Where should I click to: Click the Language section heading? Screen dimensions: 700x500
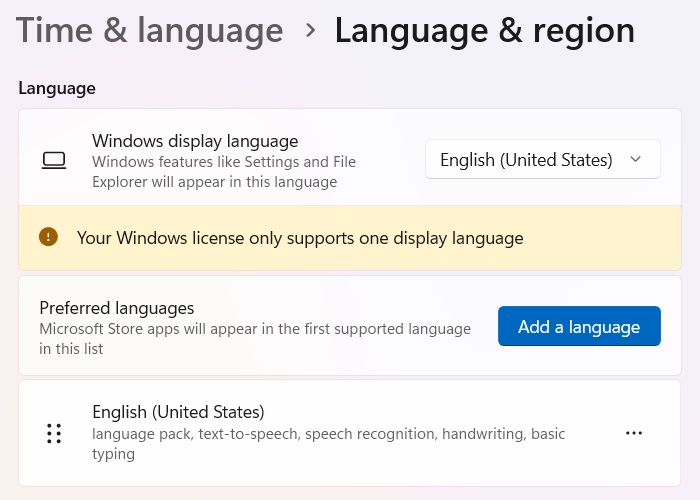(57, 88)
